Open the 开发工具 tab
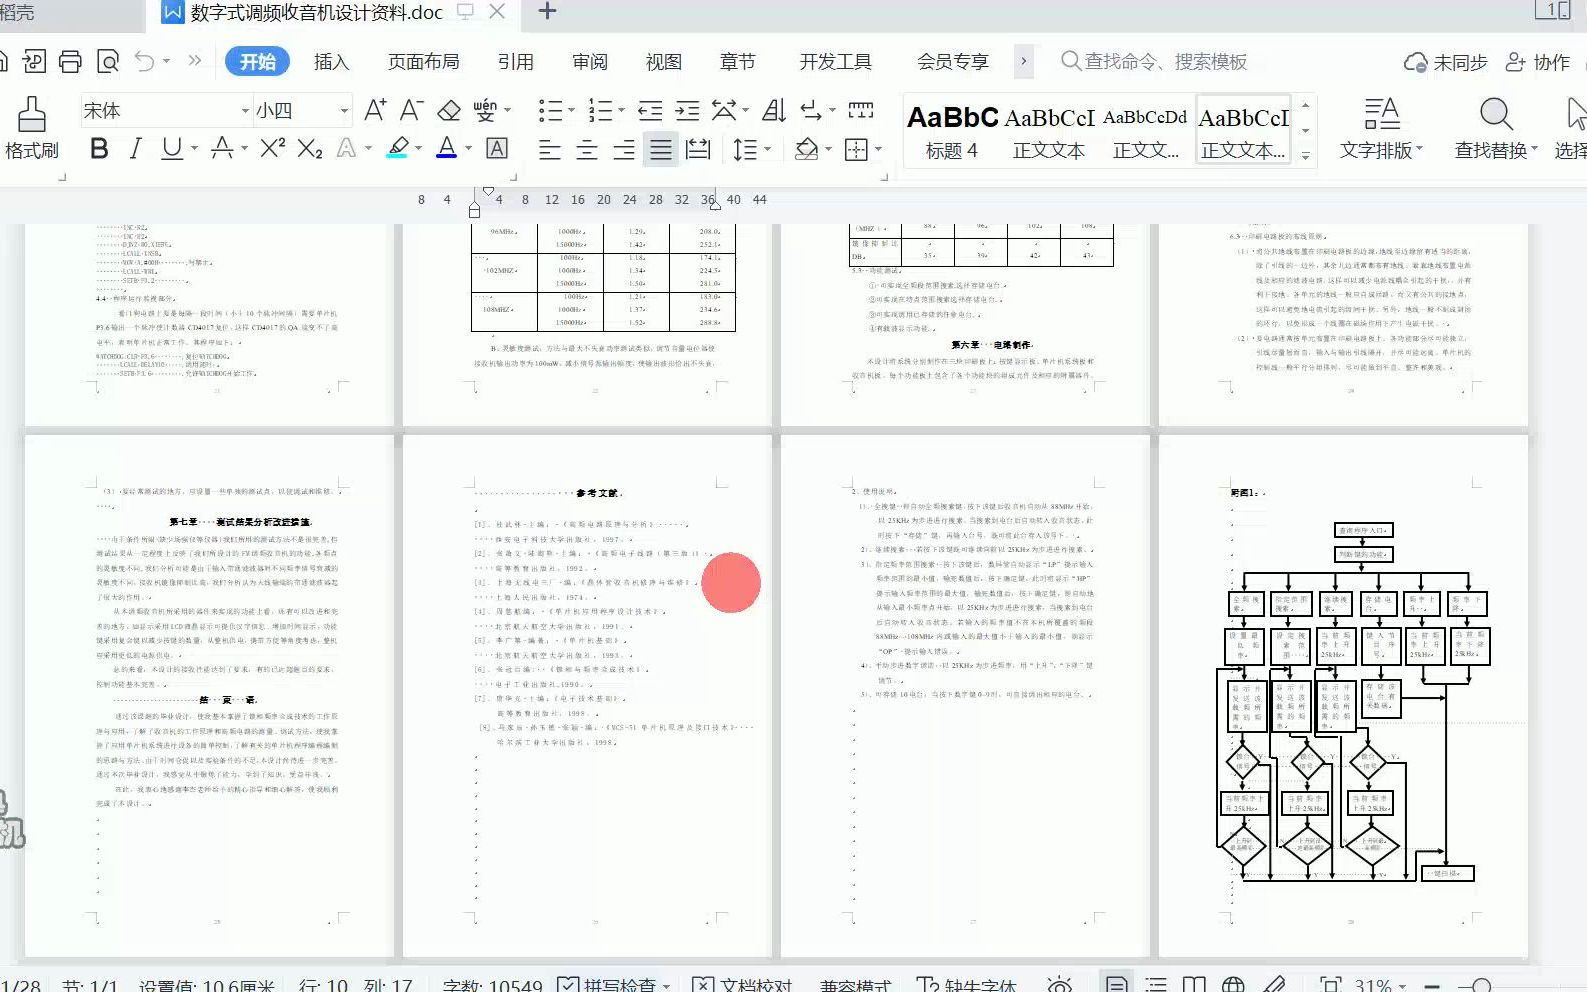This screenshot has width=1587, height=992. (x=836, y=62)
